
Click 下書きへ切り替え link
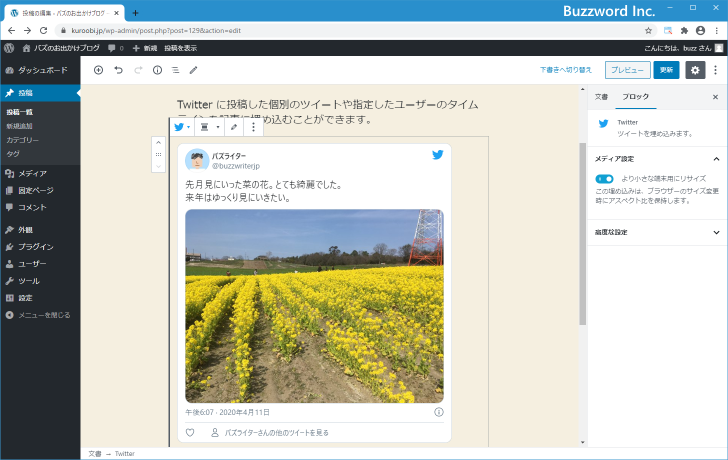coord(566,70)
